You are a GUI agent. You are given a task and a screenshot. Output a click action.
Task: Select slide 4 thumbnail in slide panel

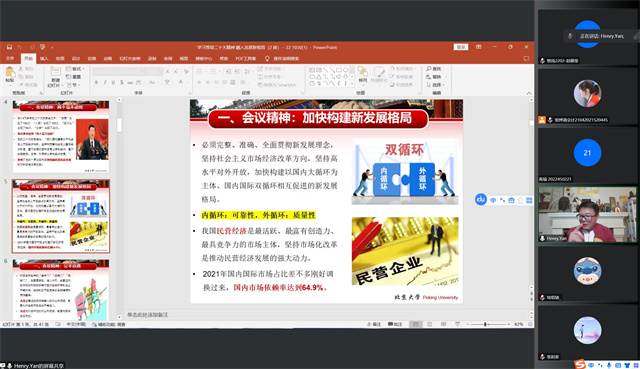click(61, 137)
